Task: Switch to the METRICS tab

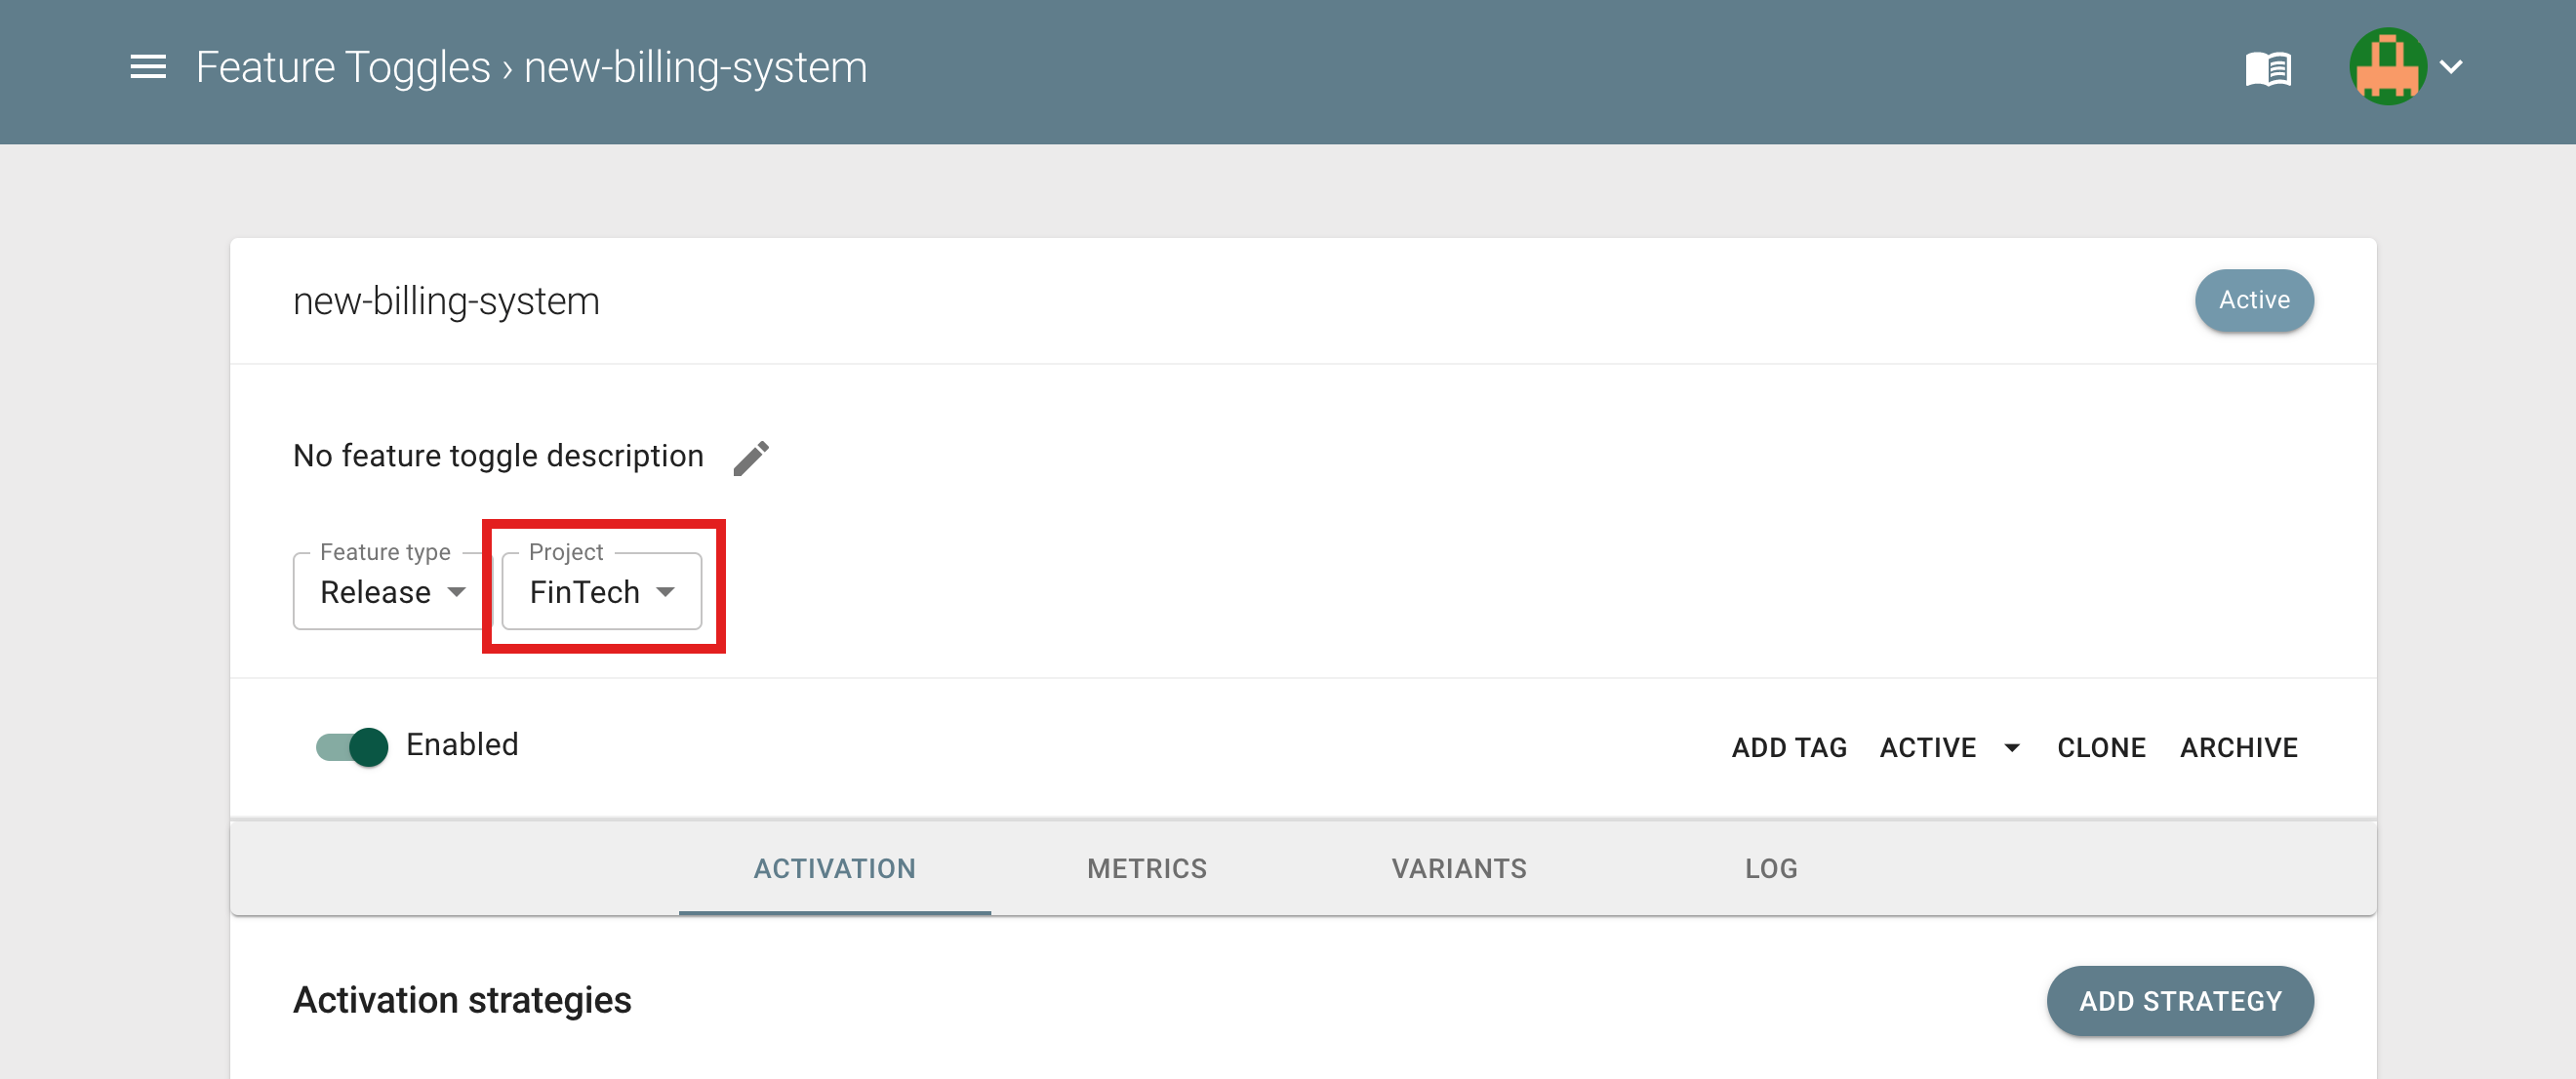Action: (1147, 868)
